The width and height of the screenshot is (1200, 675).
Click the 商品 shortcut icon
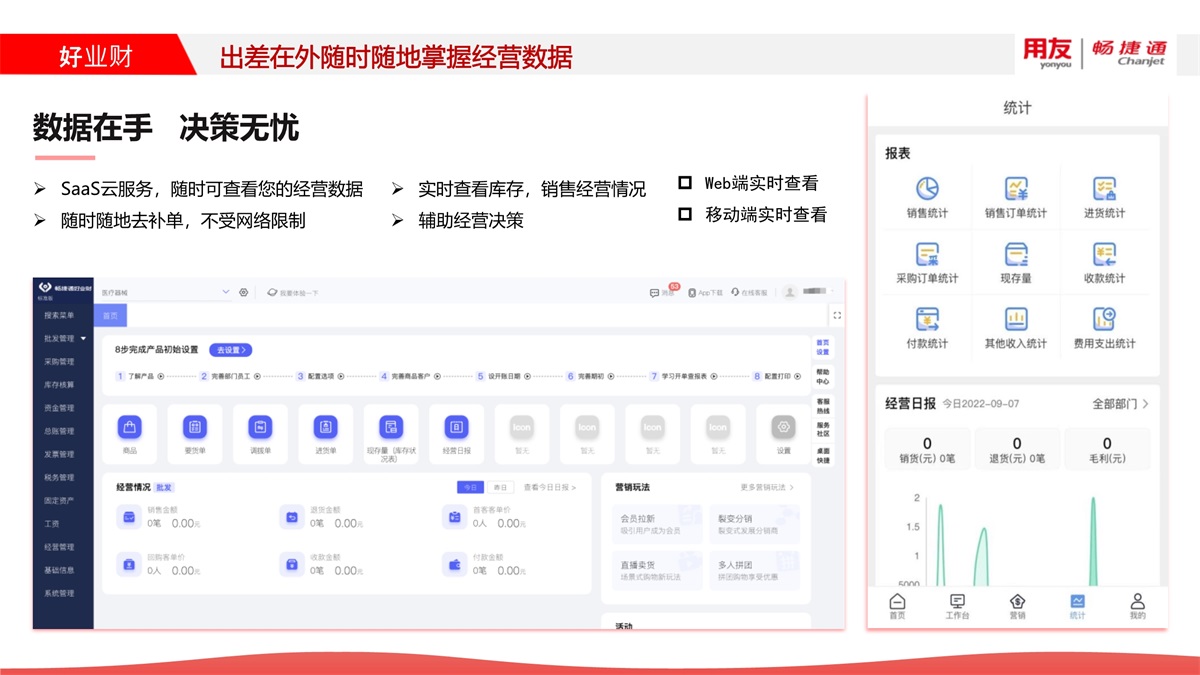(x=130, y=428)
